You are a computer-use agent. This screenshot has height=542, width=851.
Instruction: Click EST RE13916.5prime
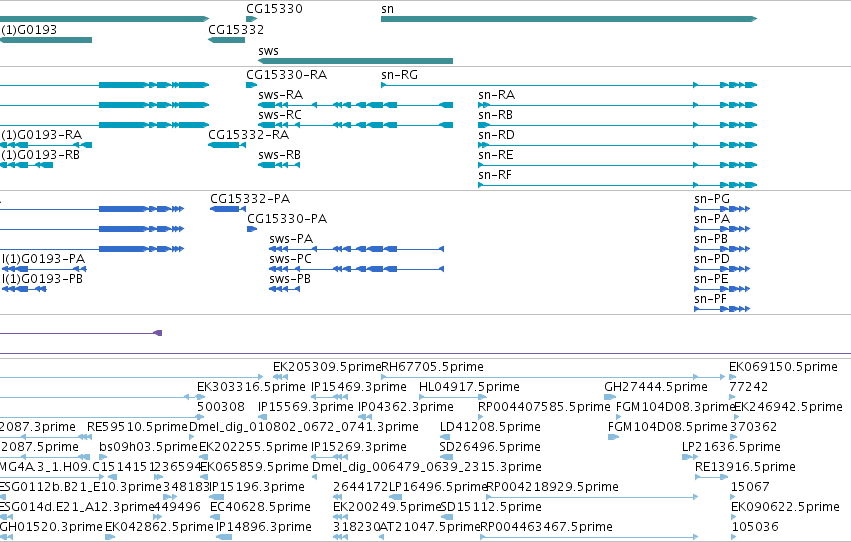click(x=745, y=468)
